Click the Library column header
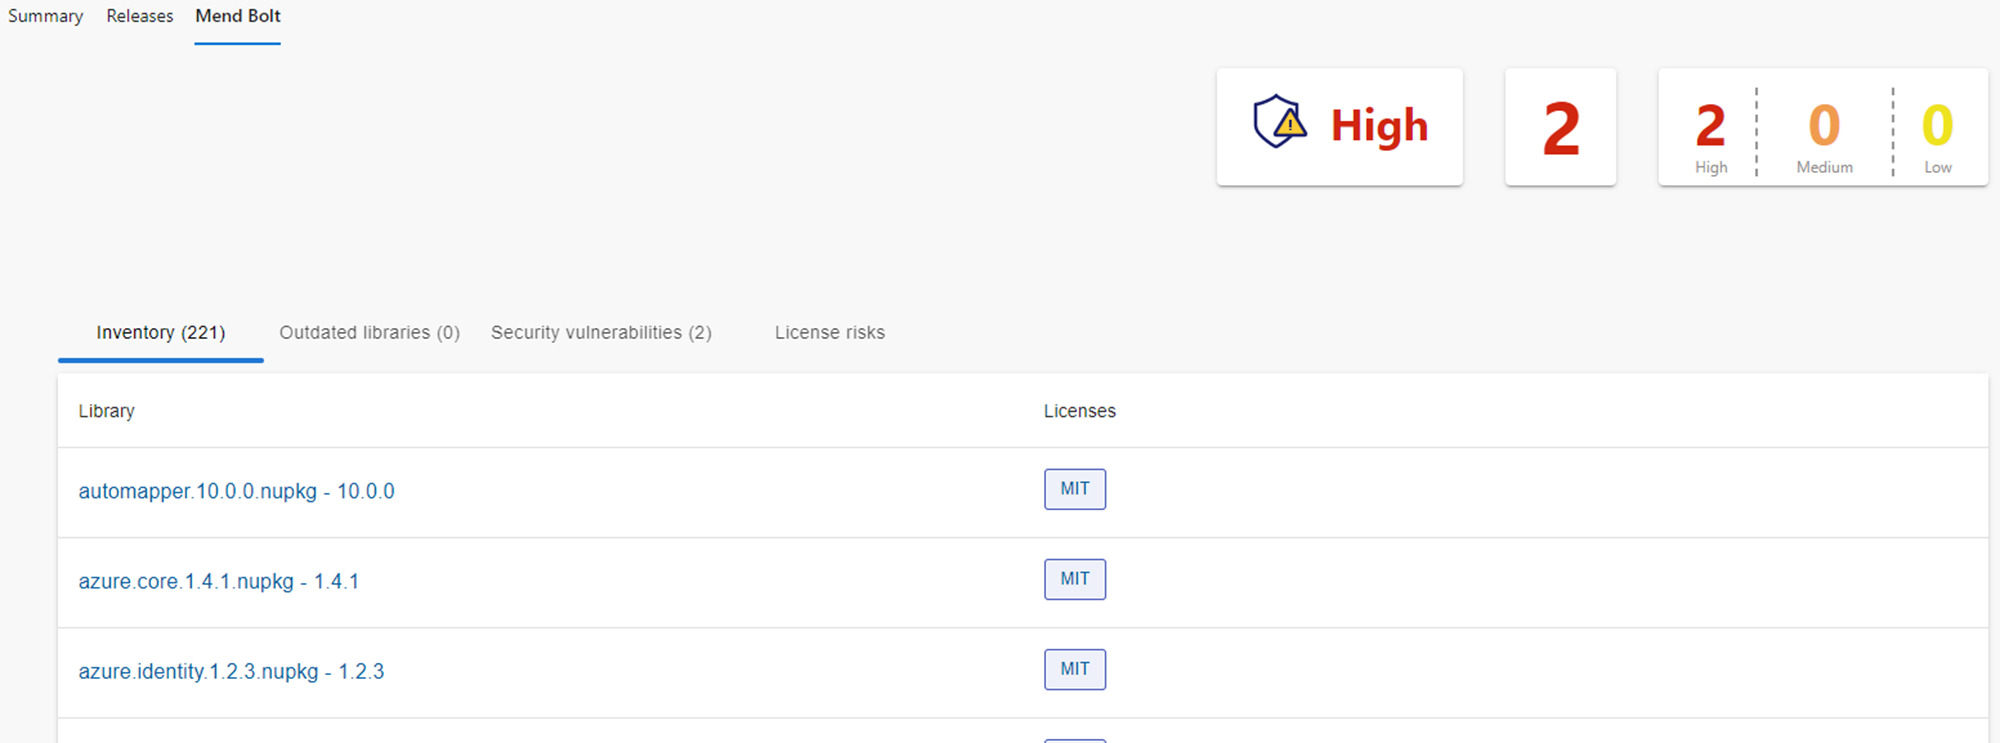The height and width of the screenshot is (743, 2000). [106, 411]
